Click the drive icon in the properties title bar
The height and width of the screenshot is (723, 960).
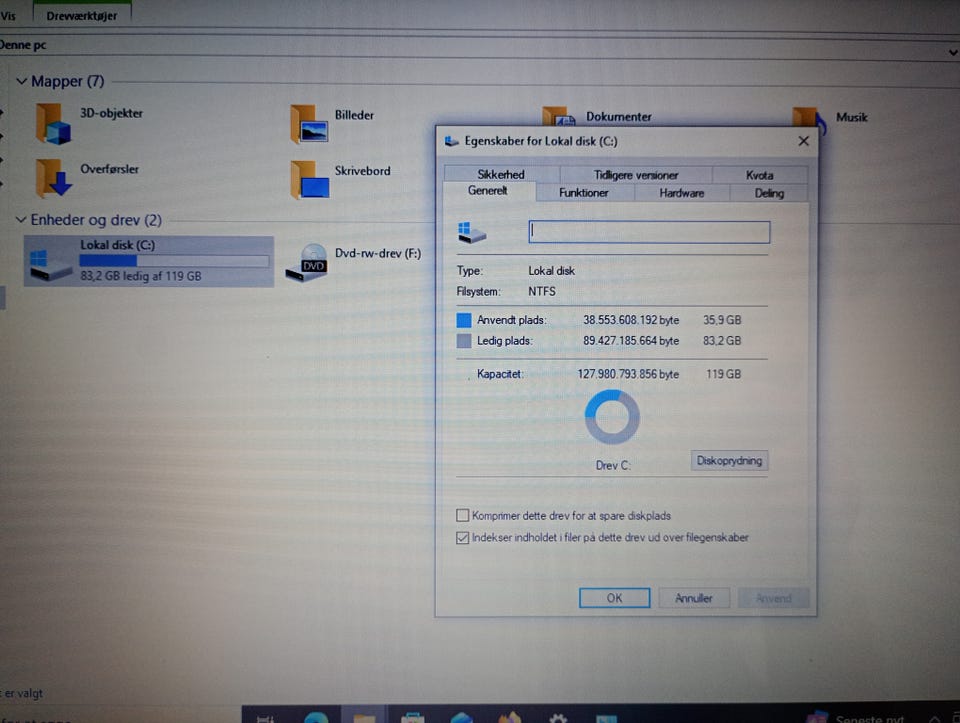[452, 141]
